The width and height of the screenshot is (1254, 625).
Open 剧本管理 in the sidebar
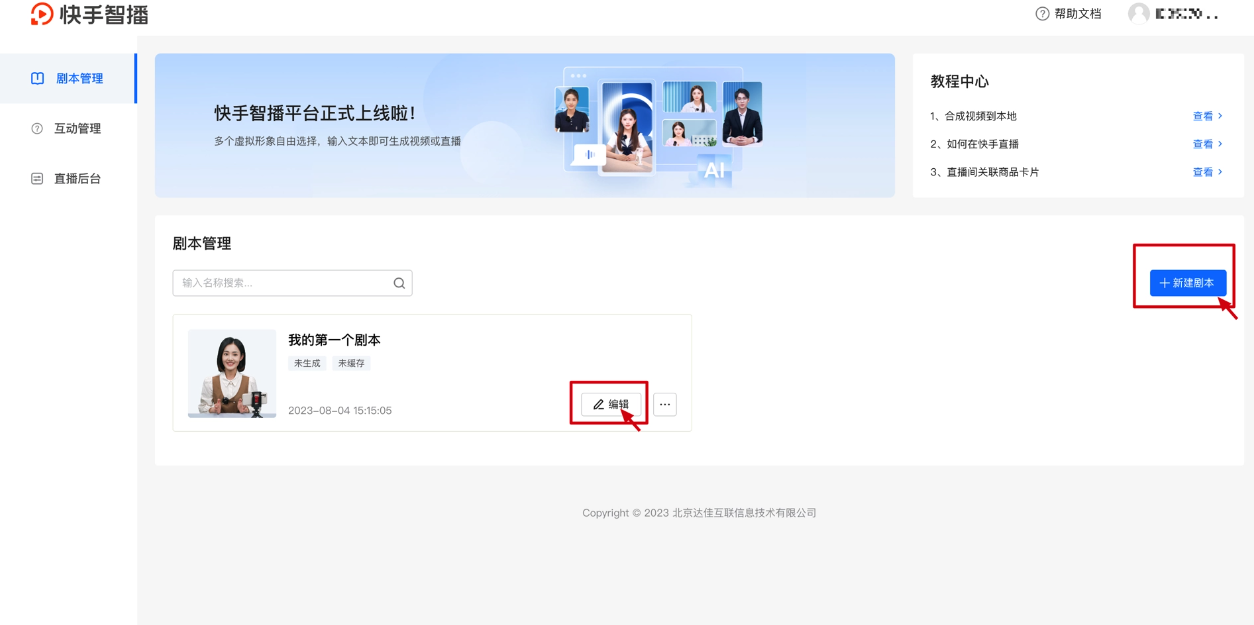(68, 78)
